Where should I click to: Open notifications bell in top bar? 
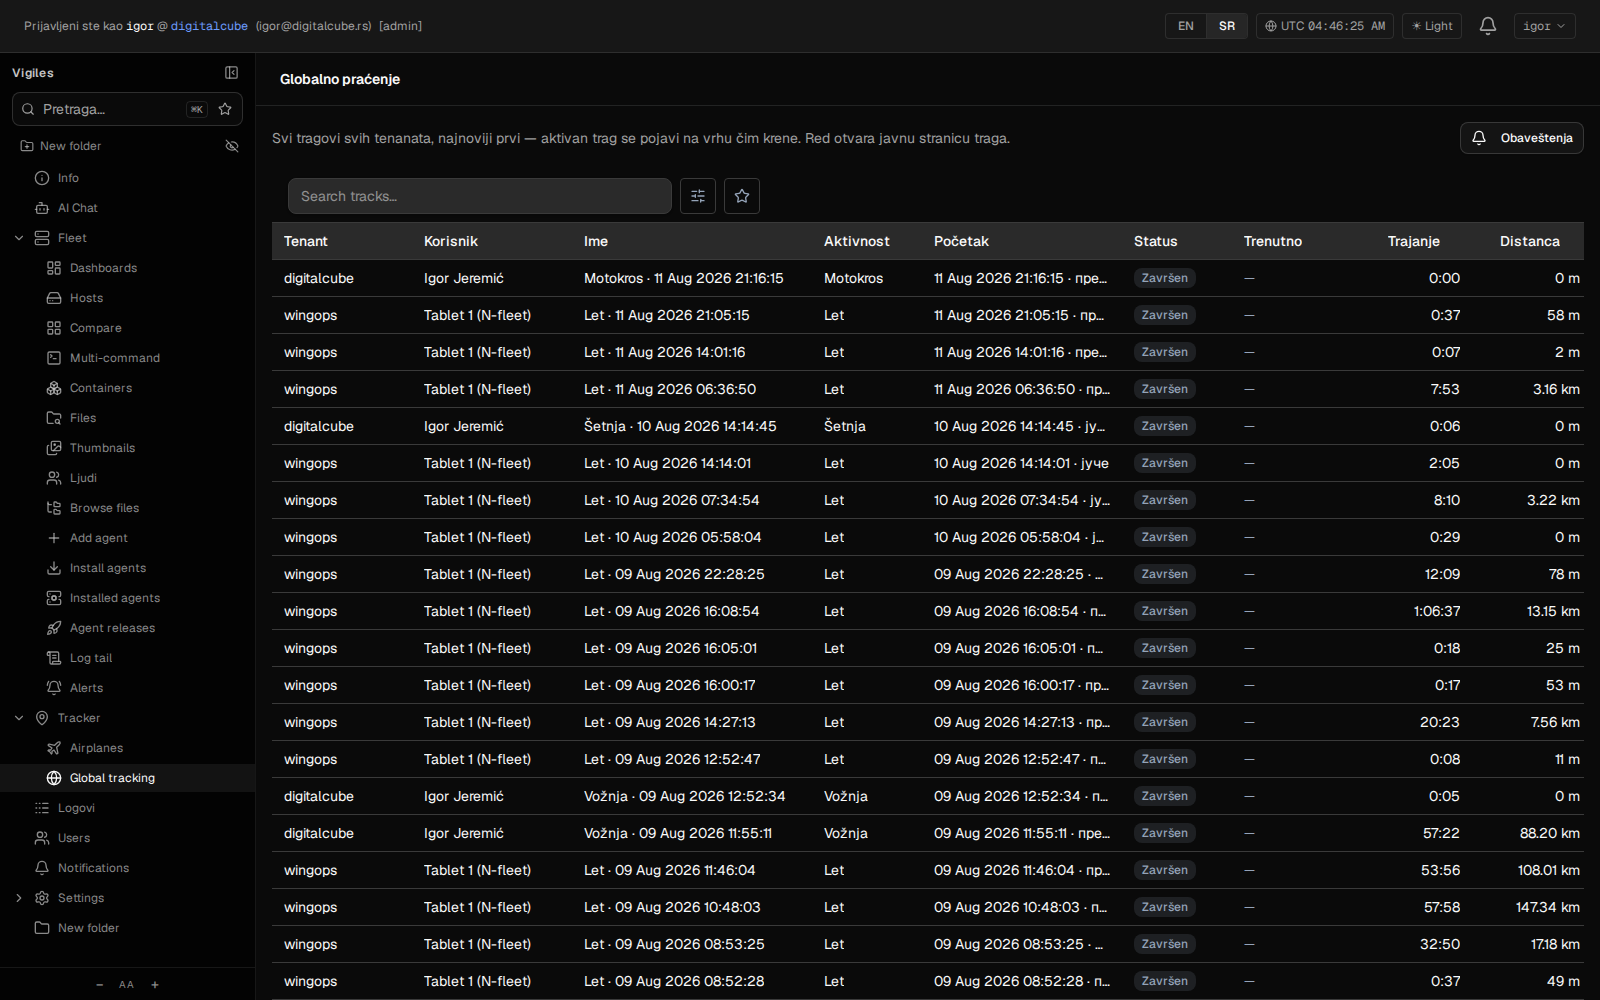point(1488,26)
